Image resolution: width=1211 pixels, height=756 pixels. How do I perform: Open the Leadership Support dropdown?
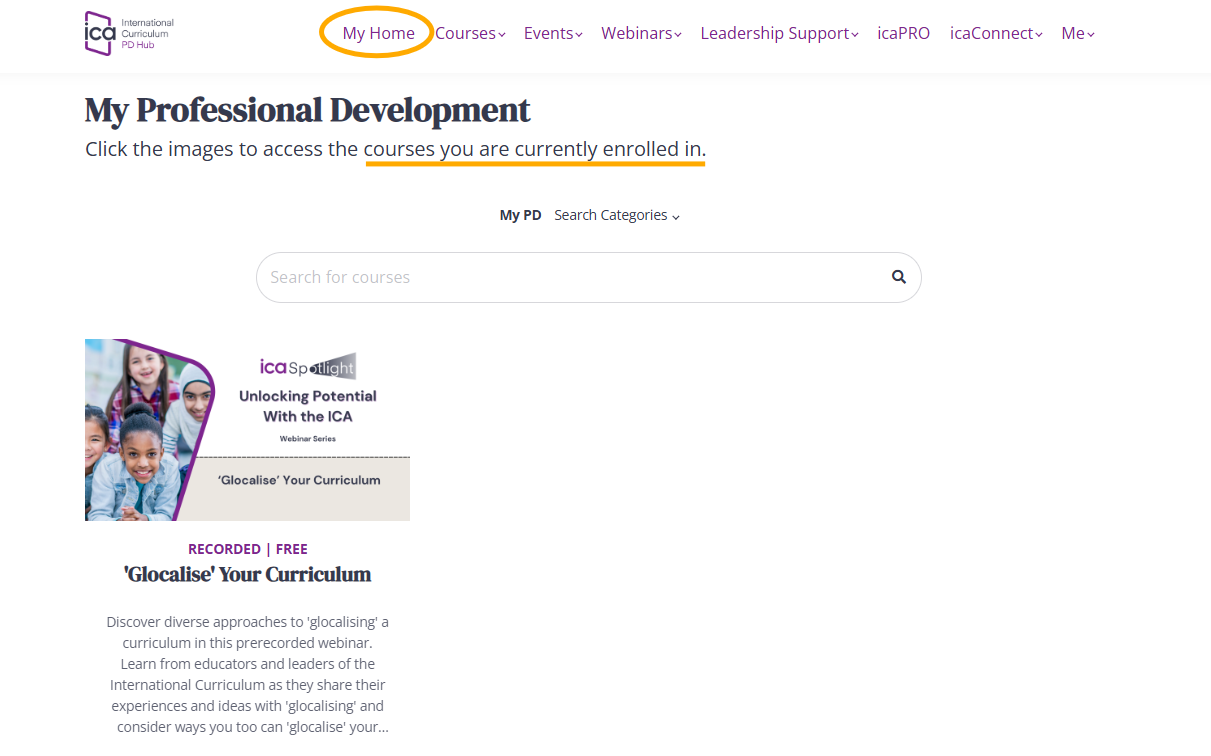coord(778,33)
